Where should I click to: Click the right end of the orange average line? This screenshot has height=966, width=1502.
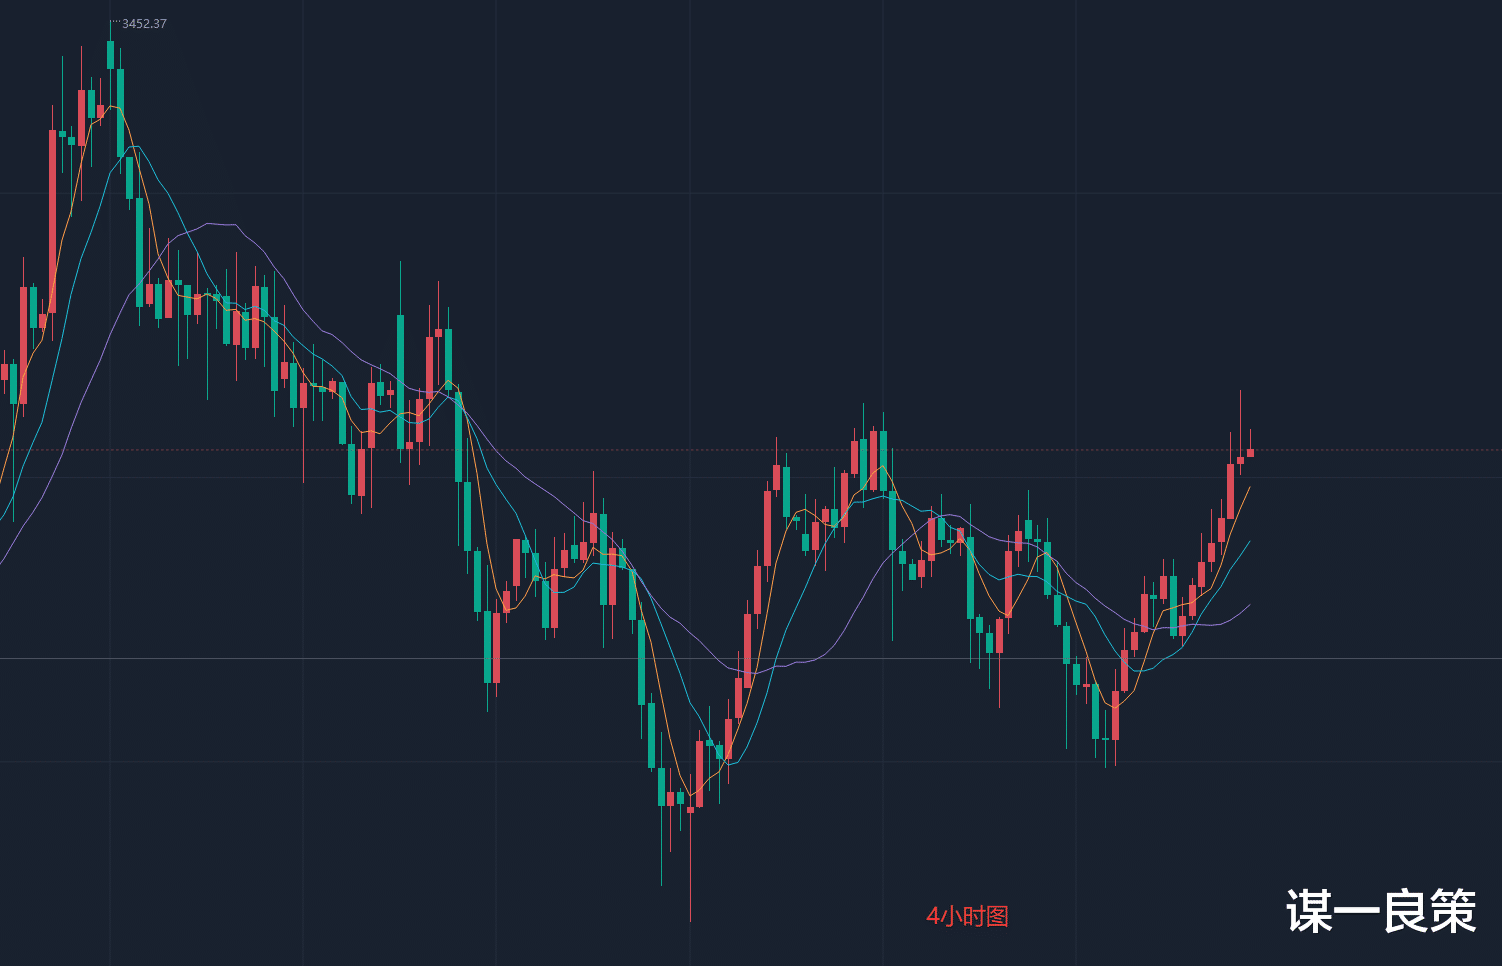coord(1249,488)
